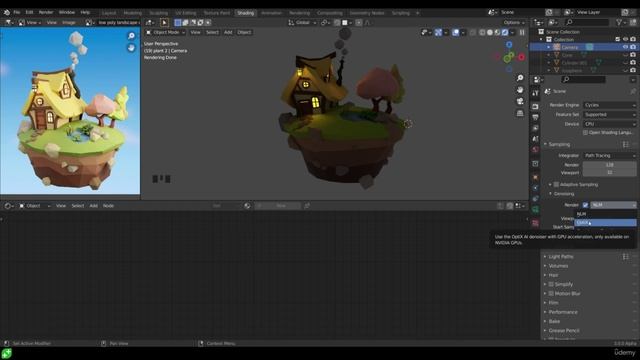Click the Viewport samples field showing 32
The image size is (640, 360).
[x=609, y=173]
